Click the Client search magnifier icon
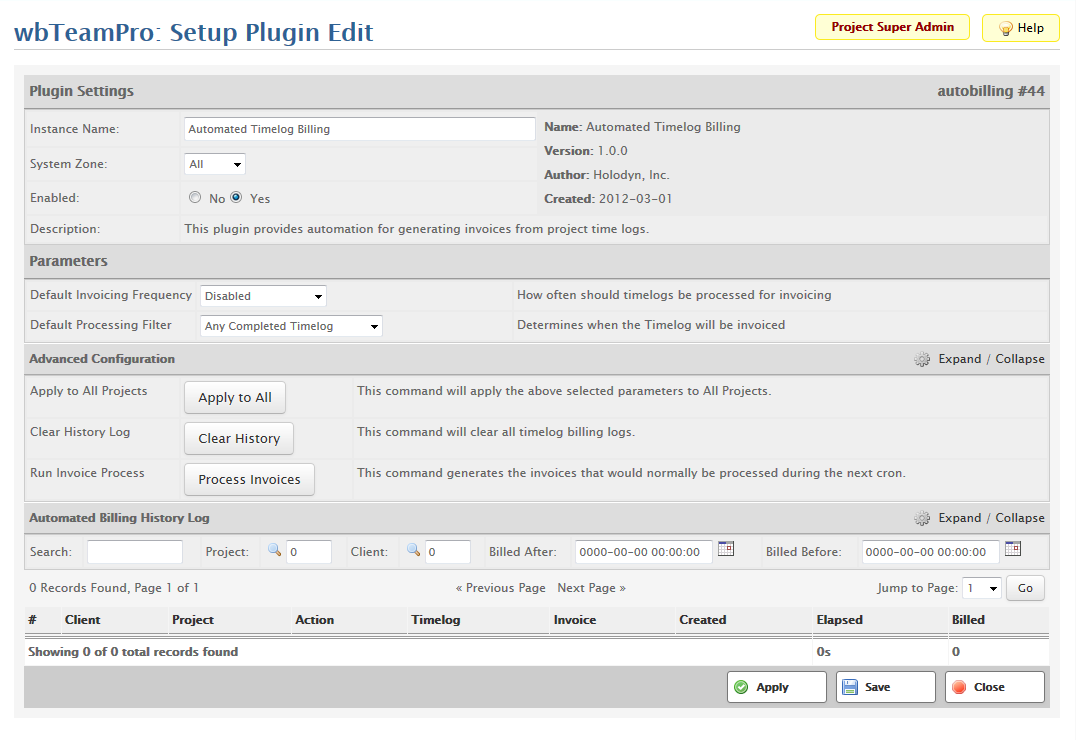 point(414,550)
